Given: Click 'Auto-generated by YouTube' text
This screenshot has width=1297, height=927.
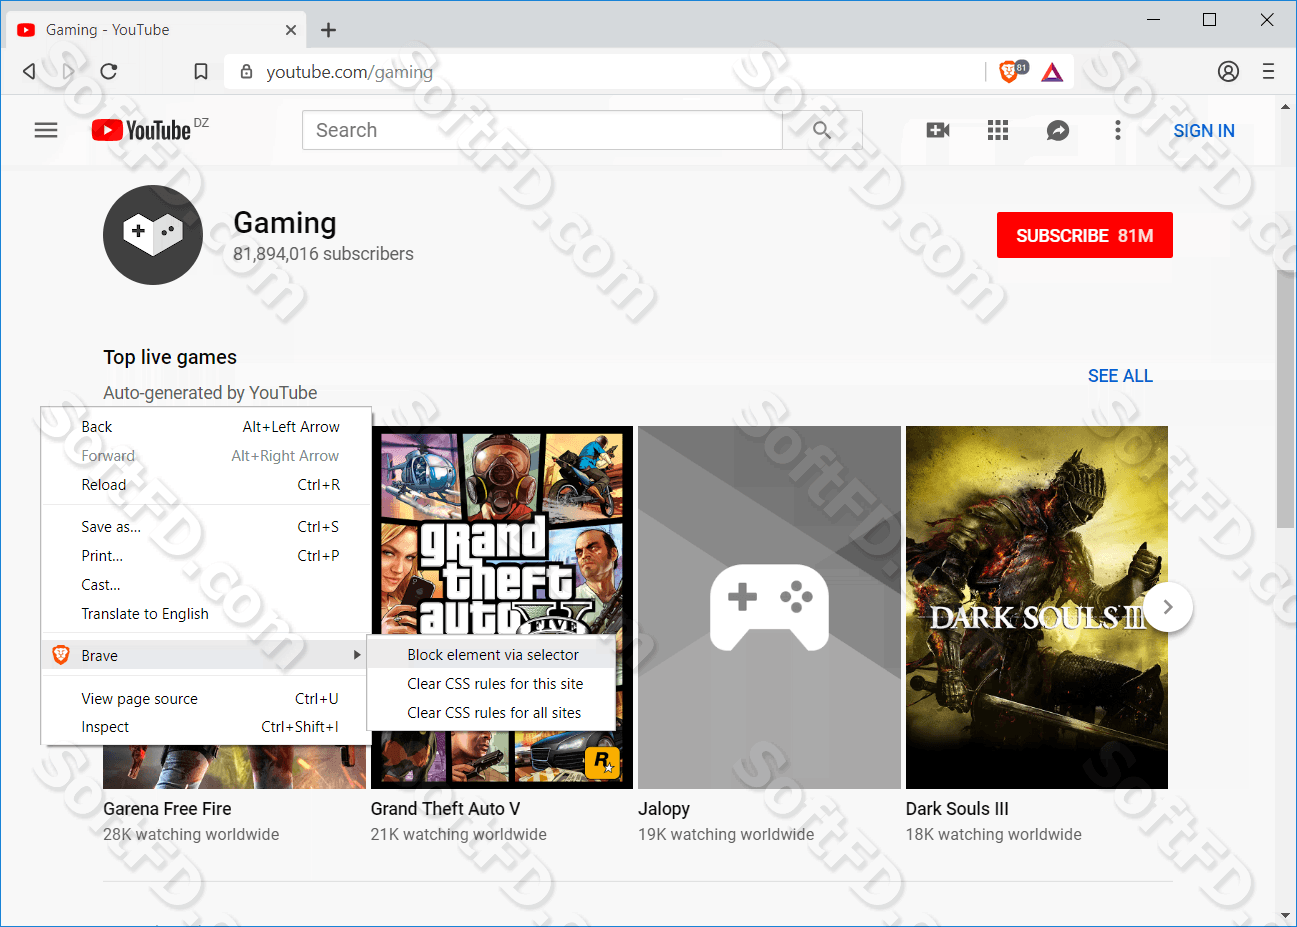Looking at the screenshot, I should (x=210, y=393).
